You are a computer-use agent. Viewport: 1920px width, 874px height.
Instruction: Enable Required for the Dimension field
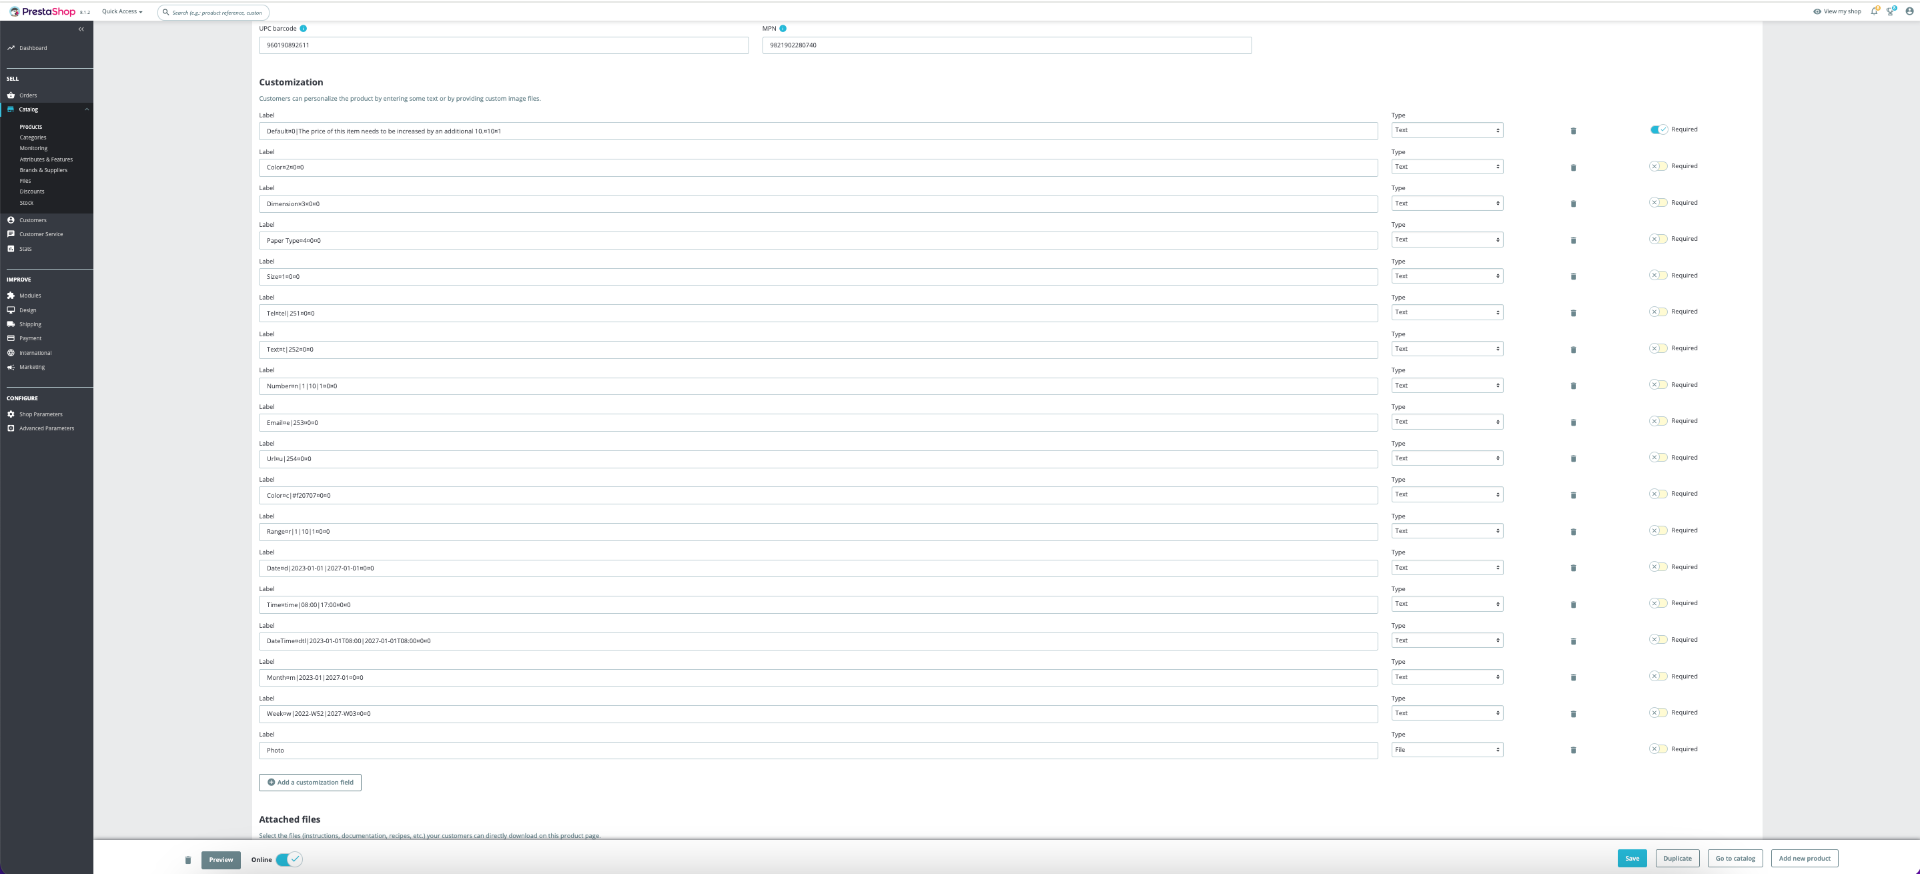[x=1658, y=203]
